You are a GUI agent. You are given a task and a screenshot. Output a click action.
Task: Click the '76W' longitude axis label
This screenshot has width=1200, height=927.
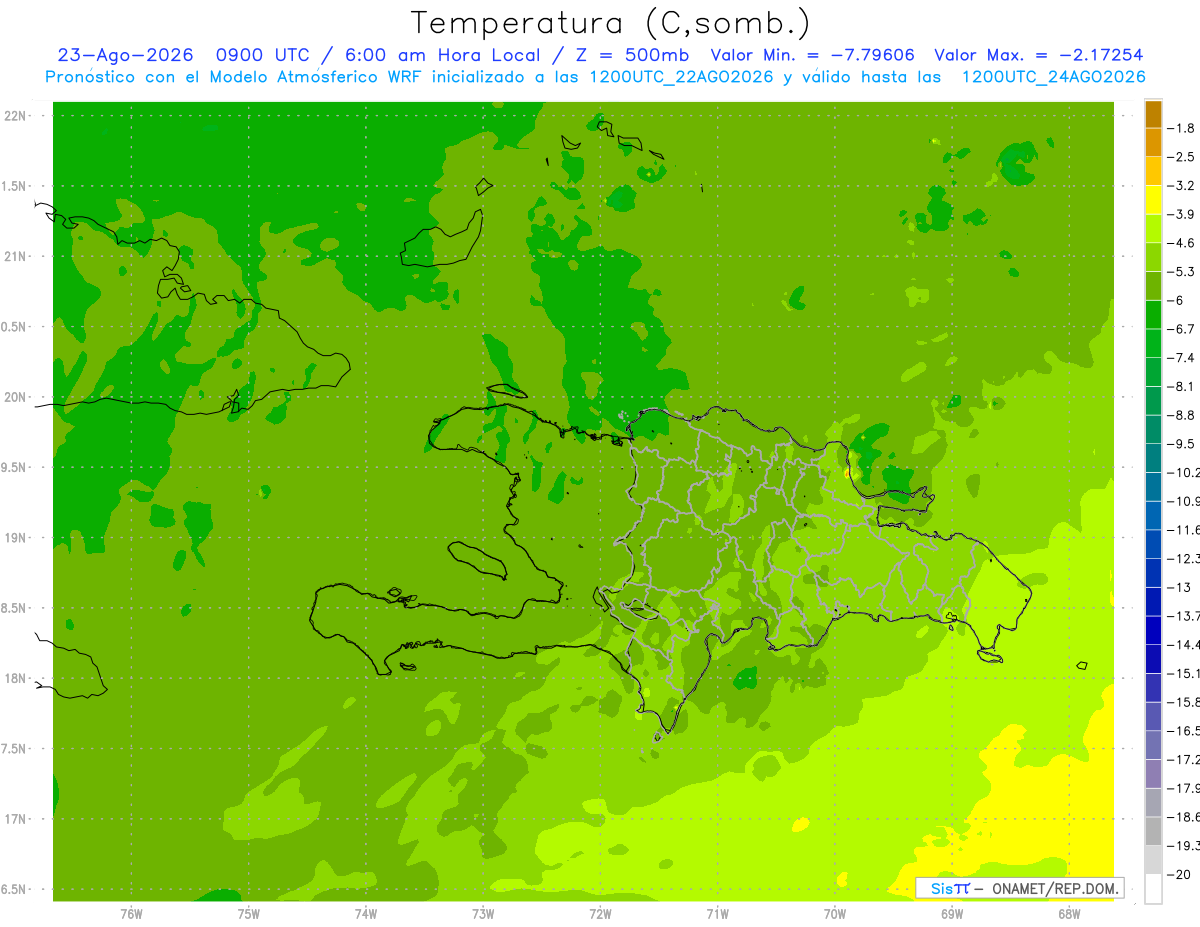(x=131, y=913)
